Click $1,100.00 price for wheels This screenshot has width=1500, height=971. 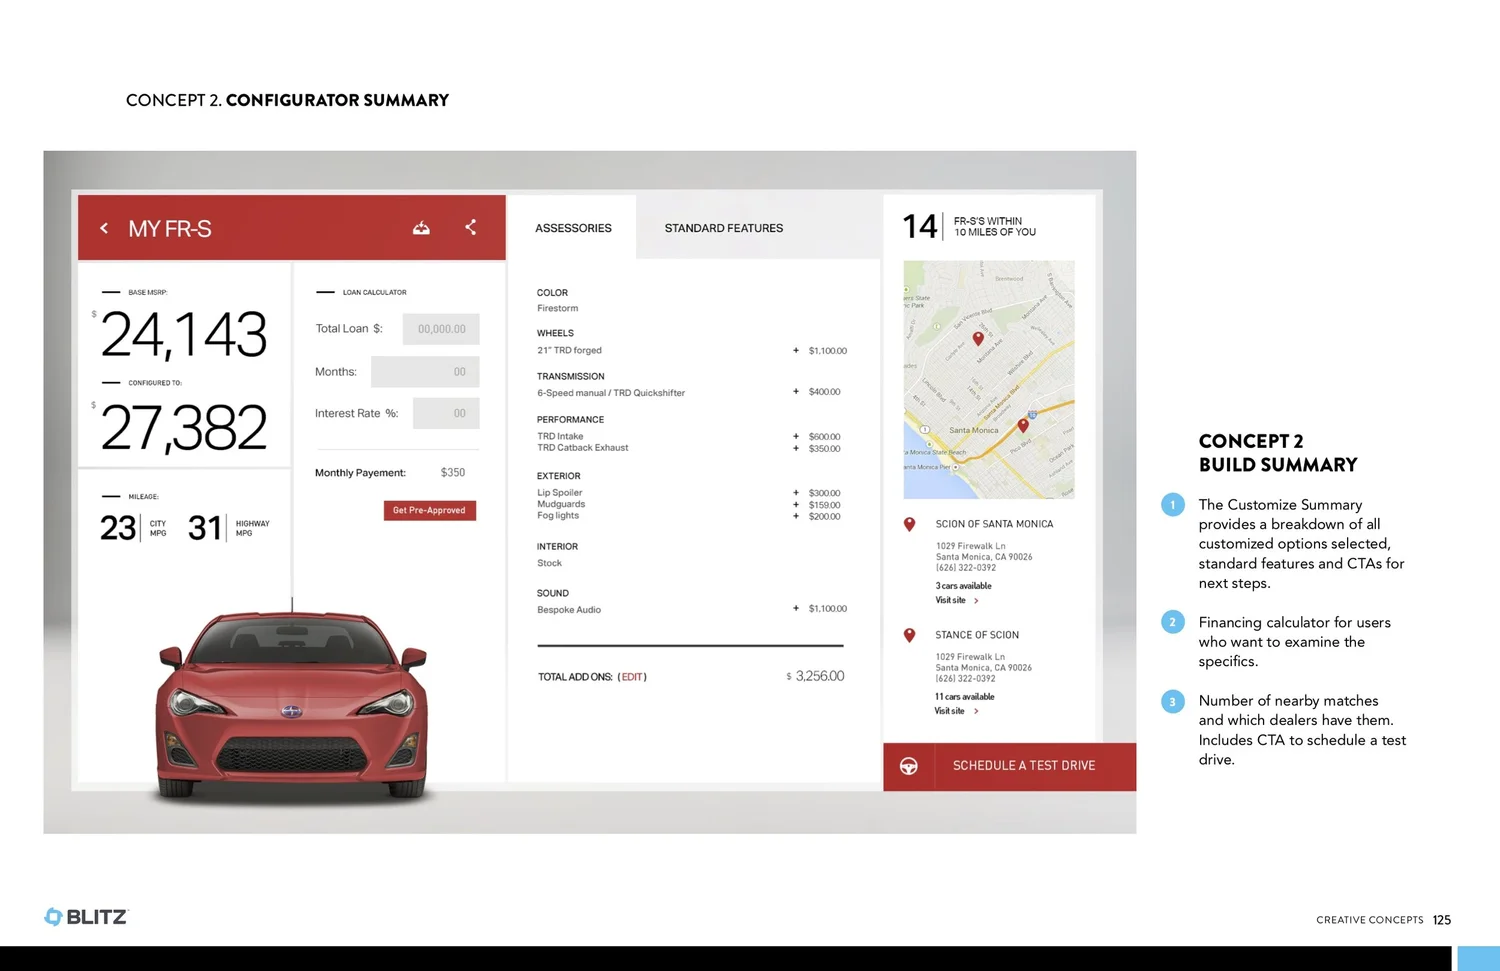pos(828,351)
